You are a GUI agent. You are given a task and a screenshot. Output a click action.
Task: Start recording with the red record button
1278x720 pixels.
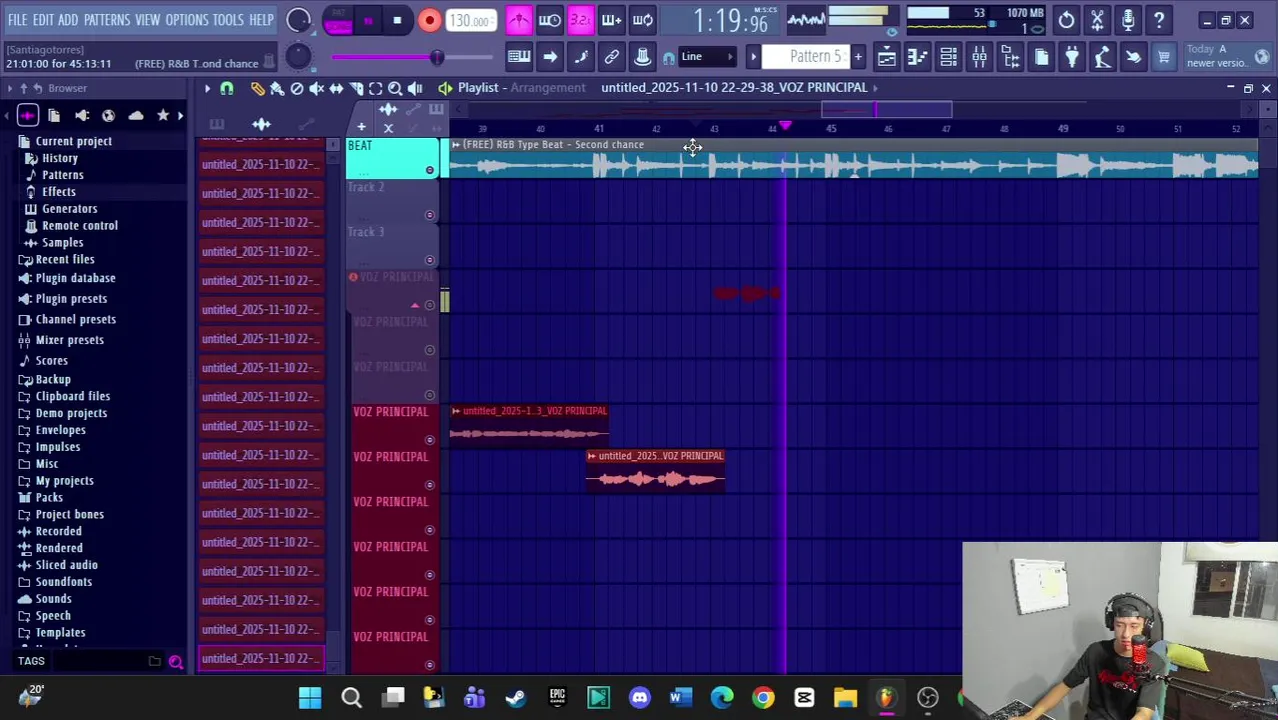pos(429,20)
